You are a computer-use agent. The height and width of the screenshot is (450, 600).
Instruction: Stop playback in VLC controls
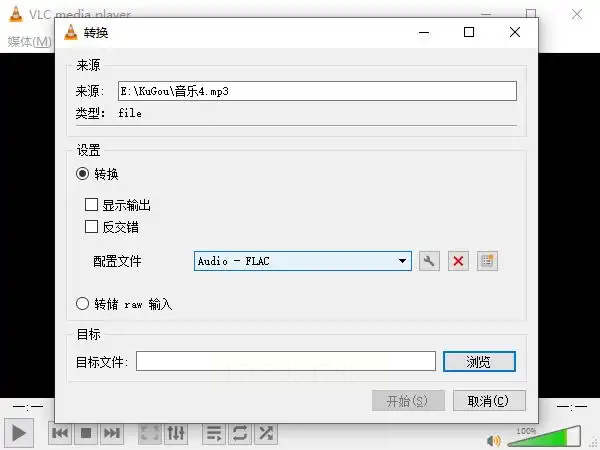pyautogui.click(x=86, y=433)
